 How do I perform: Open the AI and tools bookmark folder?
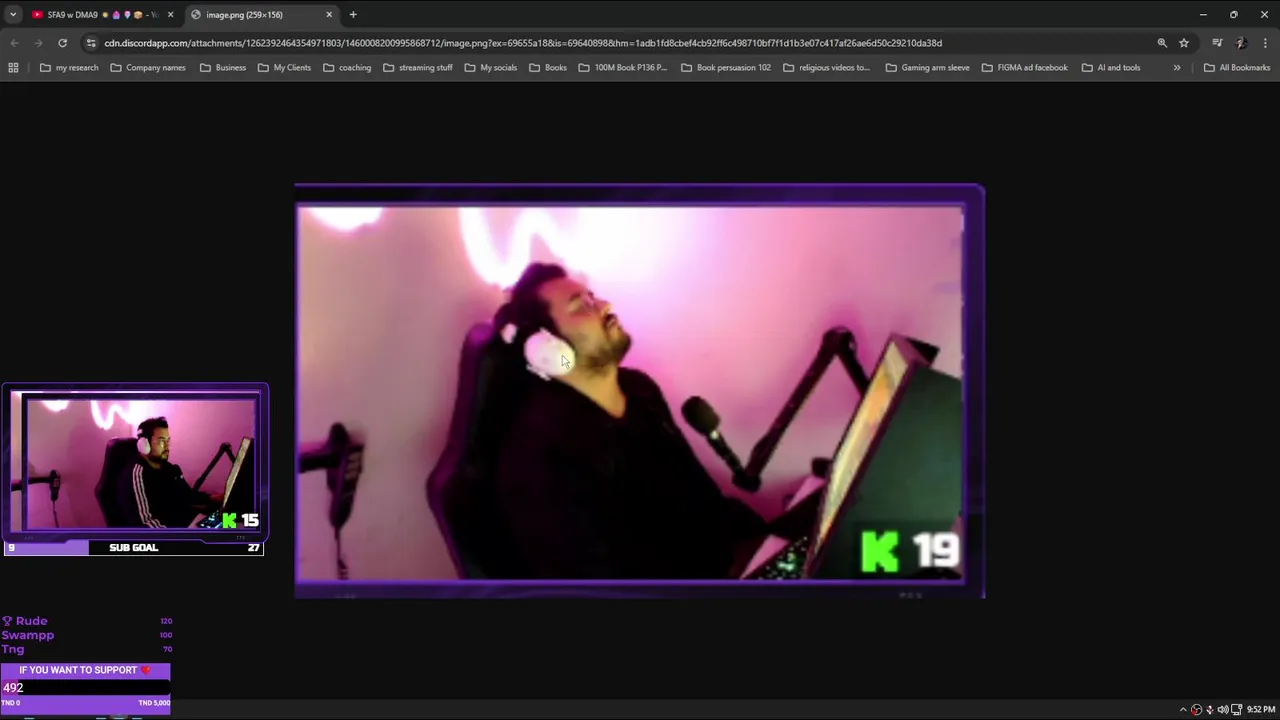click(1111, 68)
